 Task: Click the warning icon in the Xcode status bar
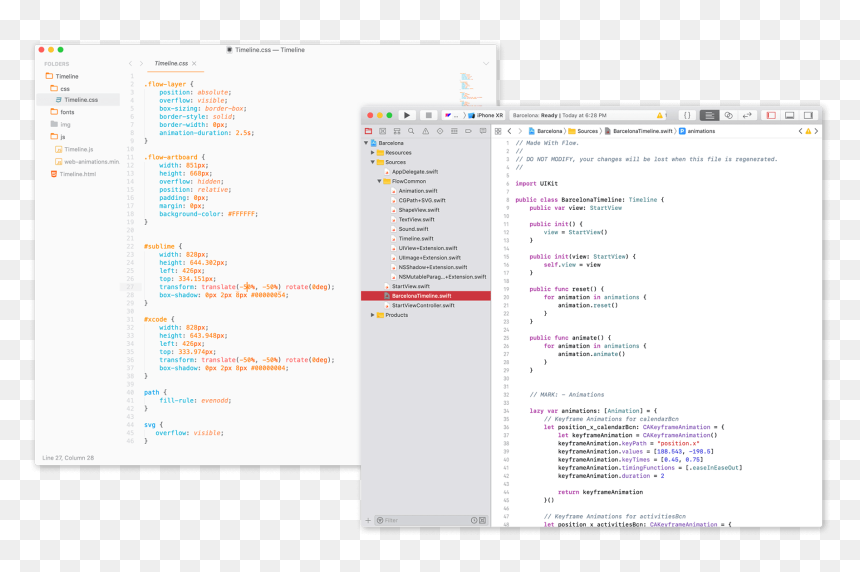[x=660, y=115]
